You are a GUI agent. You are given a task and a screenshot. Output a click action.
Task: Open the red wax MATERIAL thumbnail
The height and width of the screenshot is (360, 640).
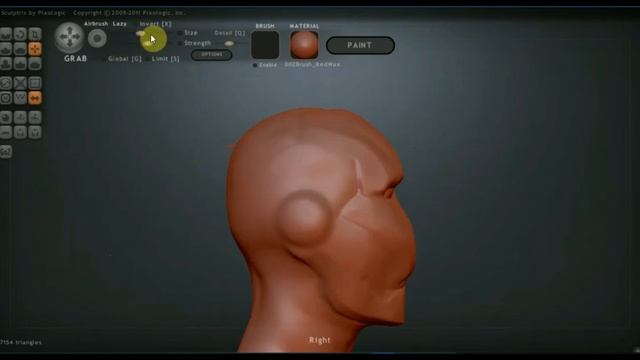(304, 45)
